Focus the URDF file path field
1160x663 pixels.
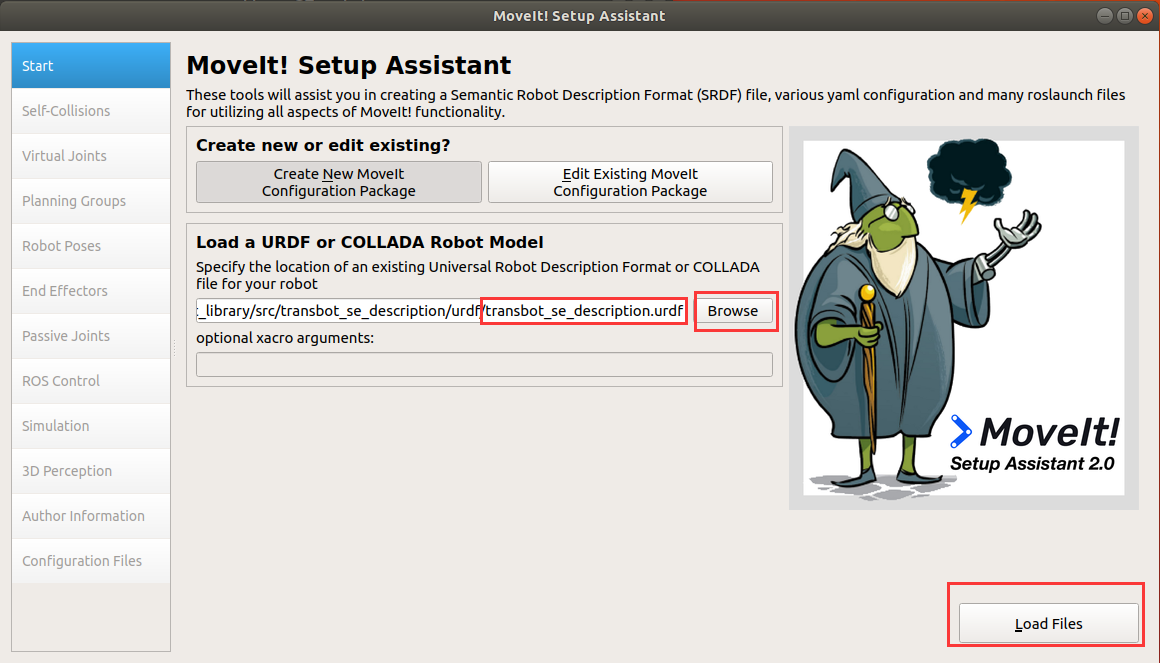tap(442, 311)
